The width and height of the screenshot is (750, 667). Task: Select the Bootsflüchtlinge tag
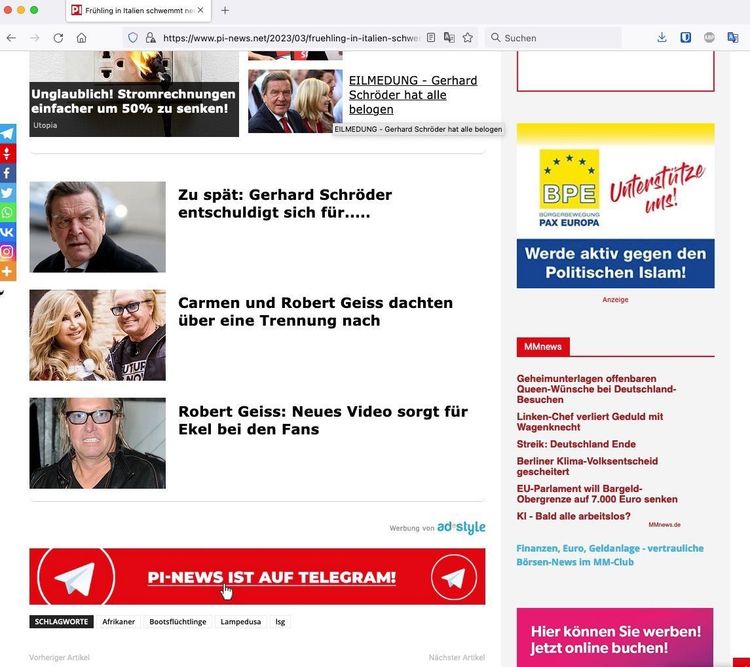tap(178, 622)
